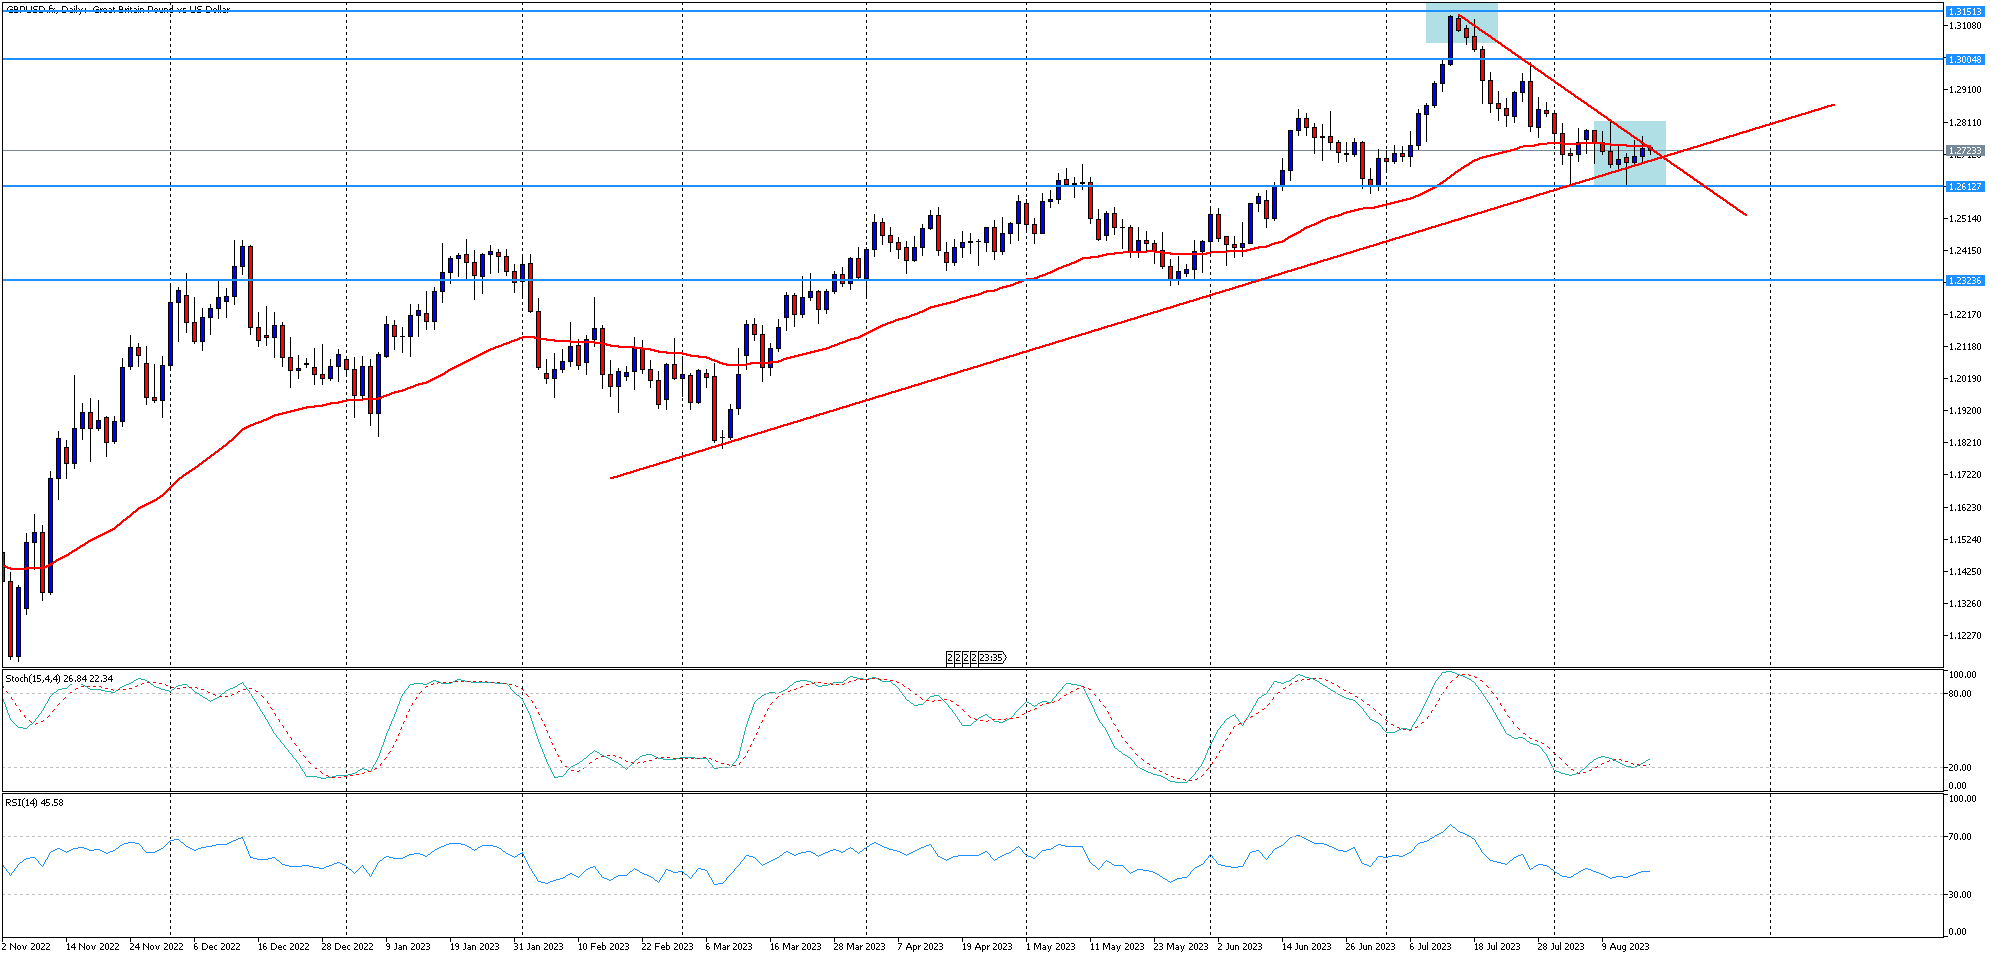Click the 14 Jun 2023 date label
The image size is (1996, 958).
[1307, 947]
